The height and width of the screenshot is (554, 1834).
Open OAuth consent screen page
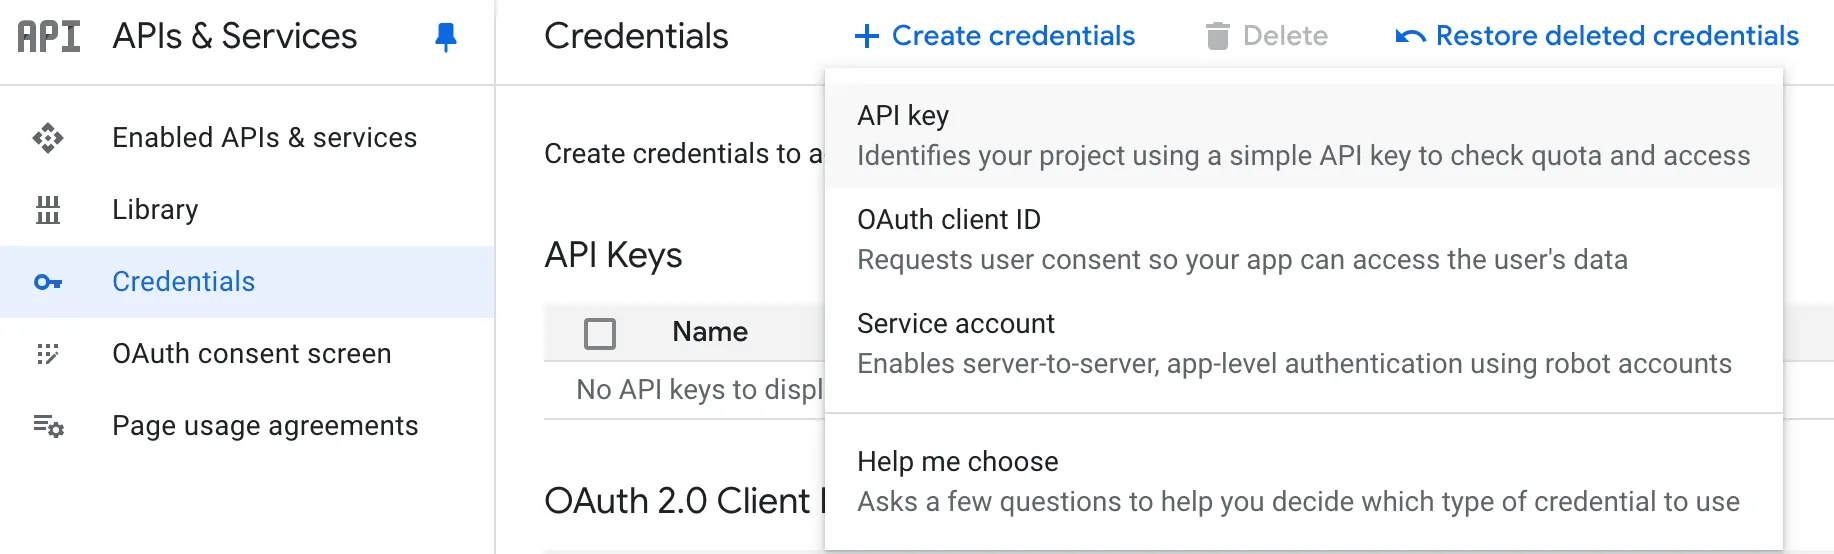click(x=251, y=354)
